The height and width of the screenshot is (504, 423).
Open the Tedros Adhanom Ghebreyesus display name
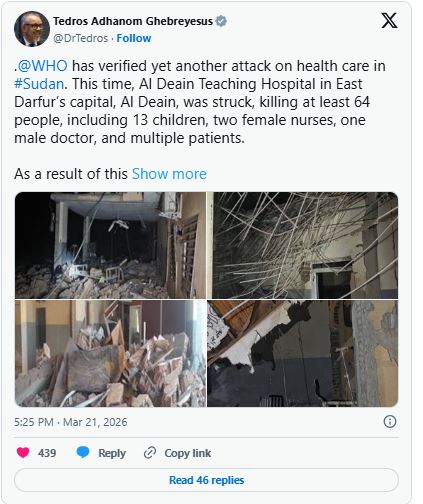pyautogui.click(x=133, y=21)
